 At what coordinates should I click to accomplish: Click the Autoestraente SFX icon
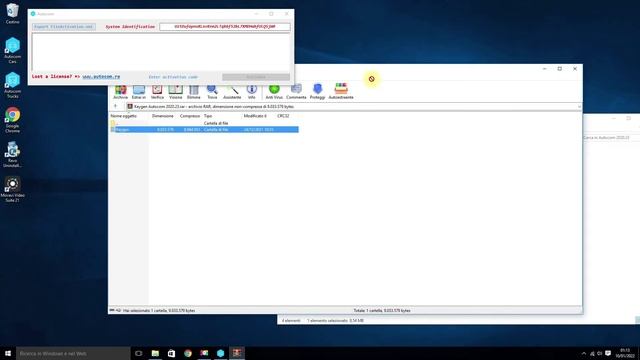(341, 92)
